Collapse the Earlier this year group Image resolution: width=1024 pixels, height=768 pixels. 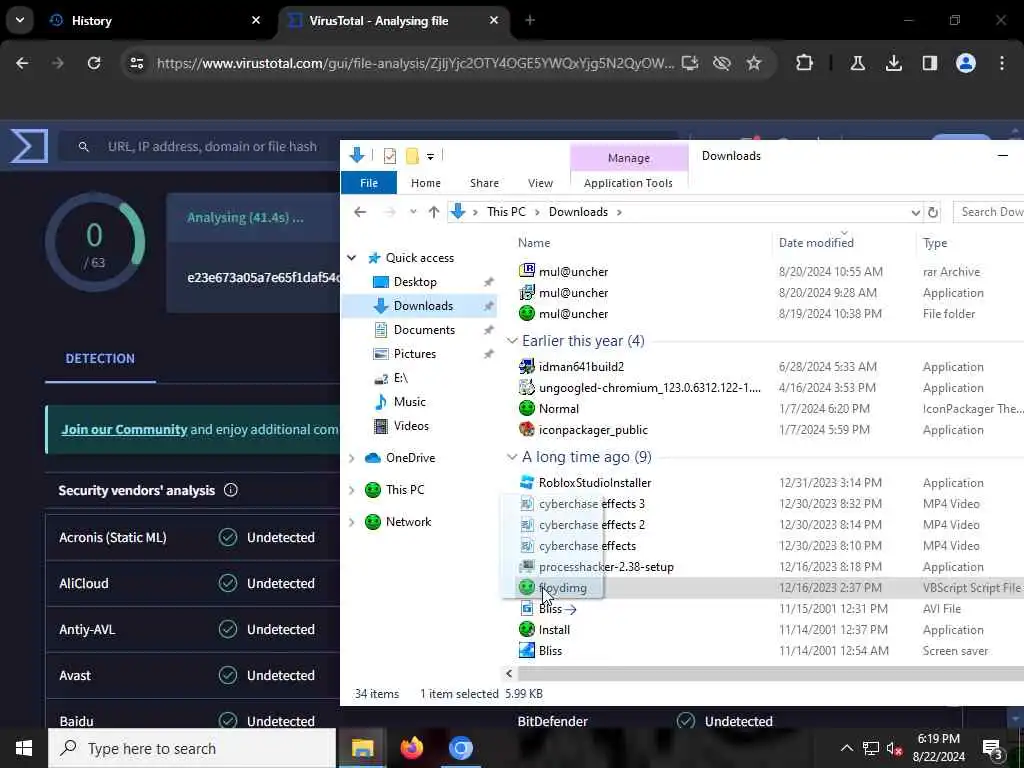point(513,341)
